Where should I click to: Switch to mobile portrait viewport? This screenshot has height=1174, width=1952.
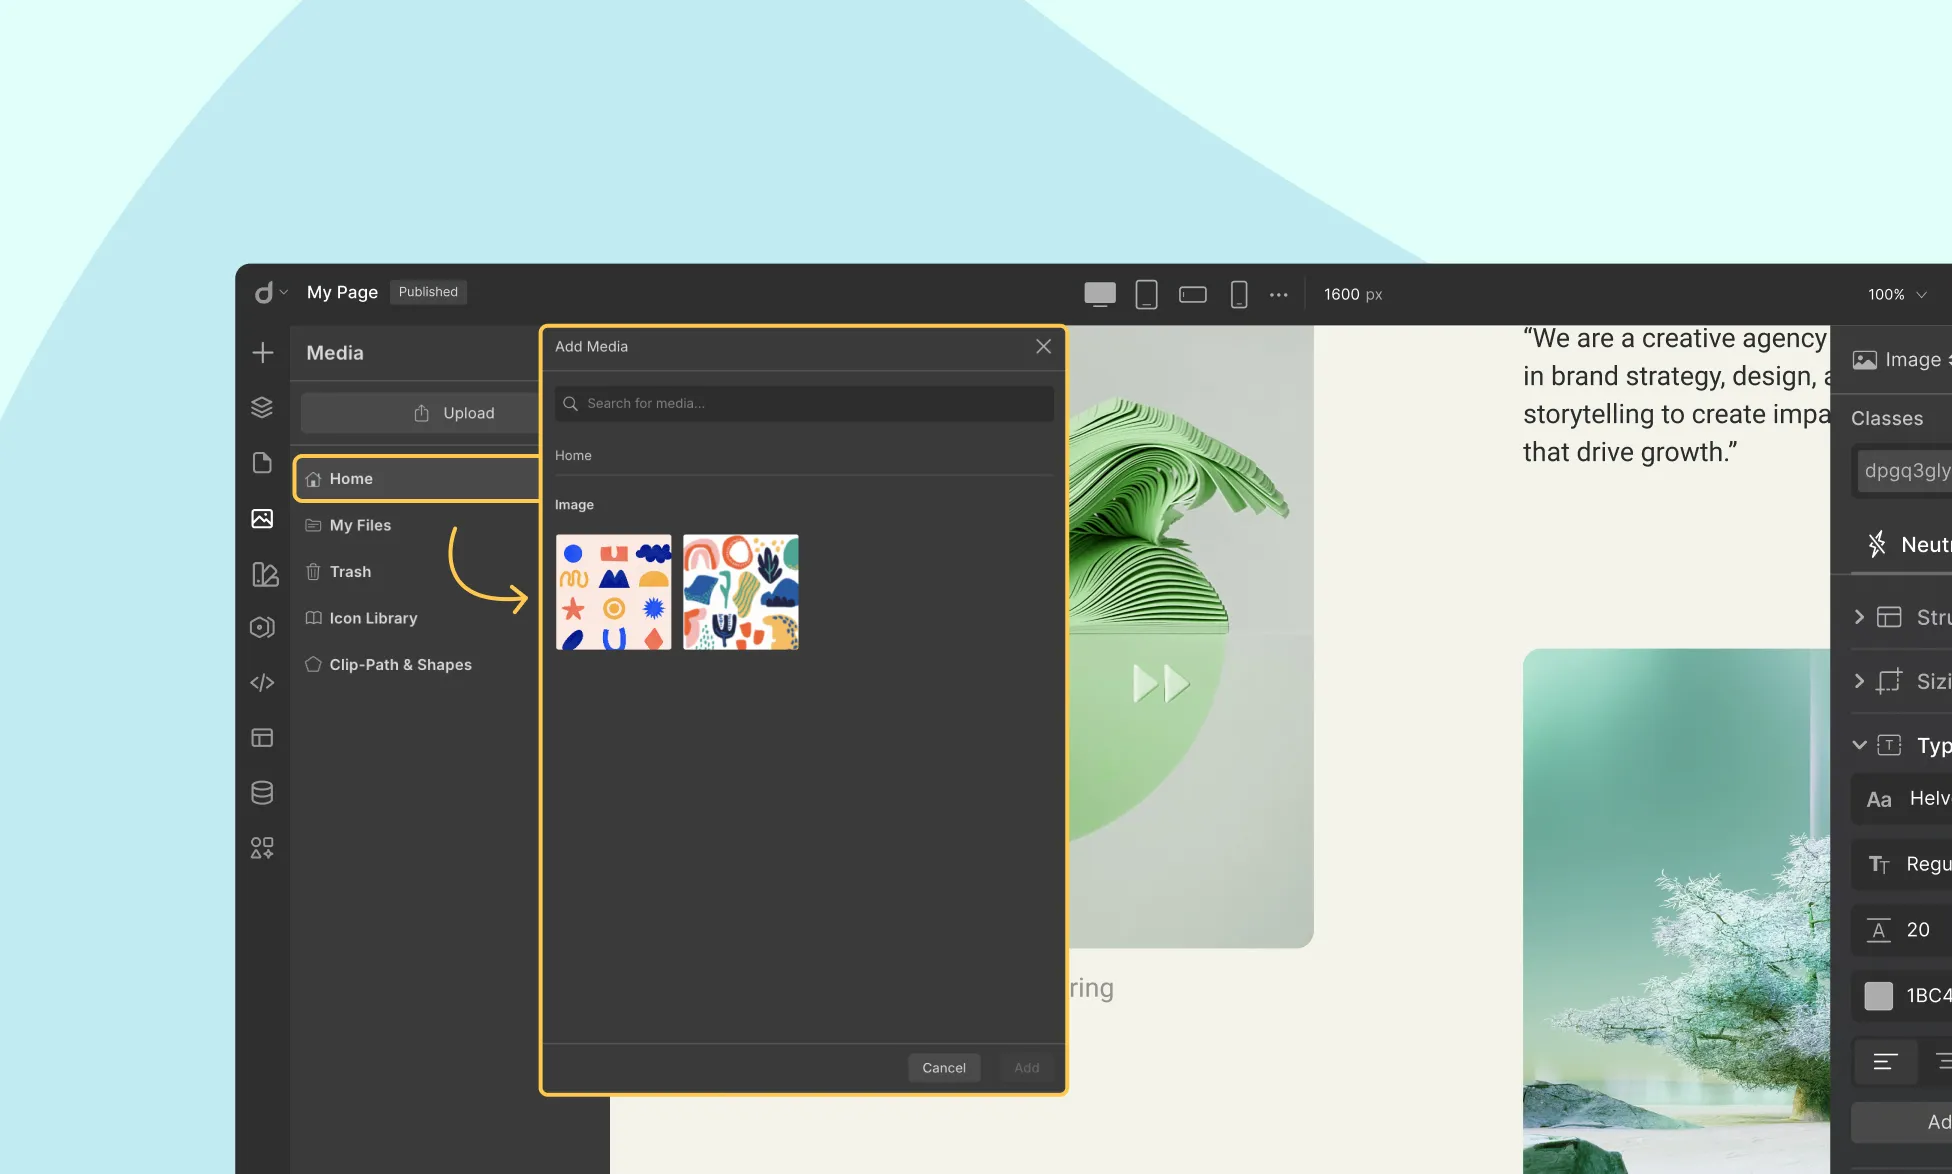1239,294
